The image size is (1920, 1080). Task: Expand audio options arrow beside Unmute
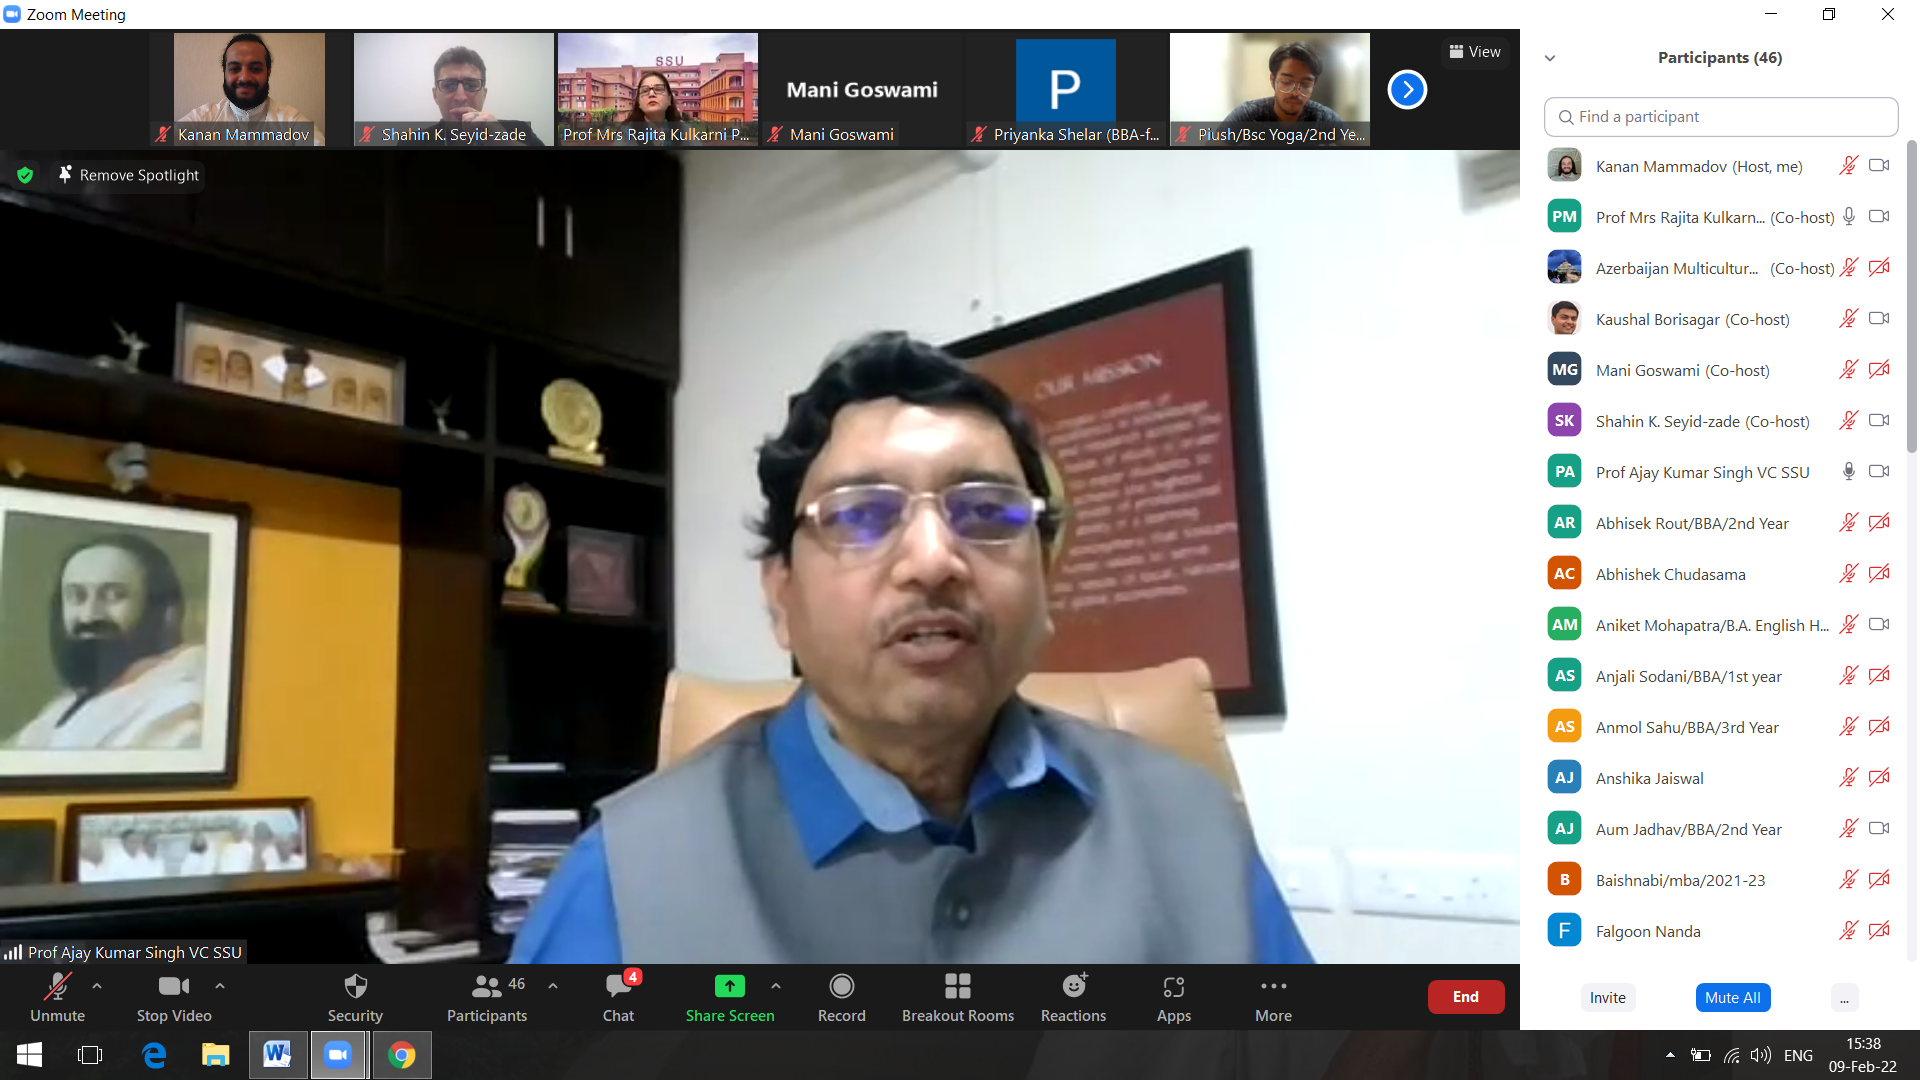click(97, 986)
